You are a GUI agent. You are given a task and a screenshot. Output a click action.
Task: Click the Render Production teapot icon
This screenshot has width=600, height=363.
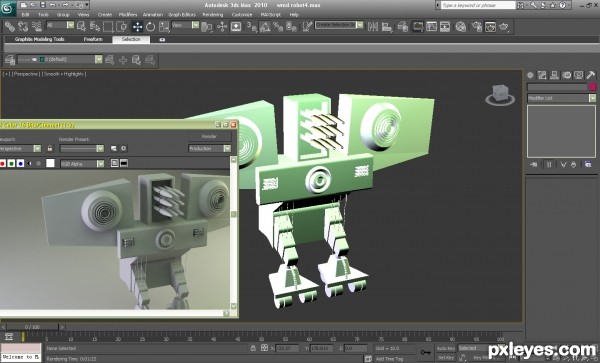point(504,26)
